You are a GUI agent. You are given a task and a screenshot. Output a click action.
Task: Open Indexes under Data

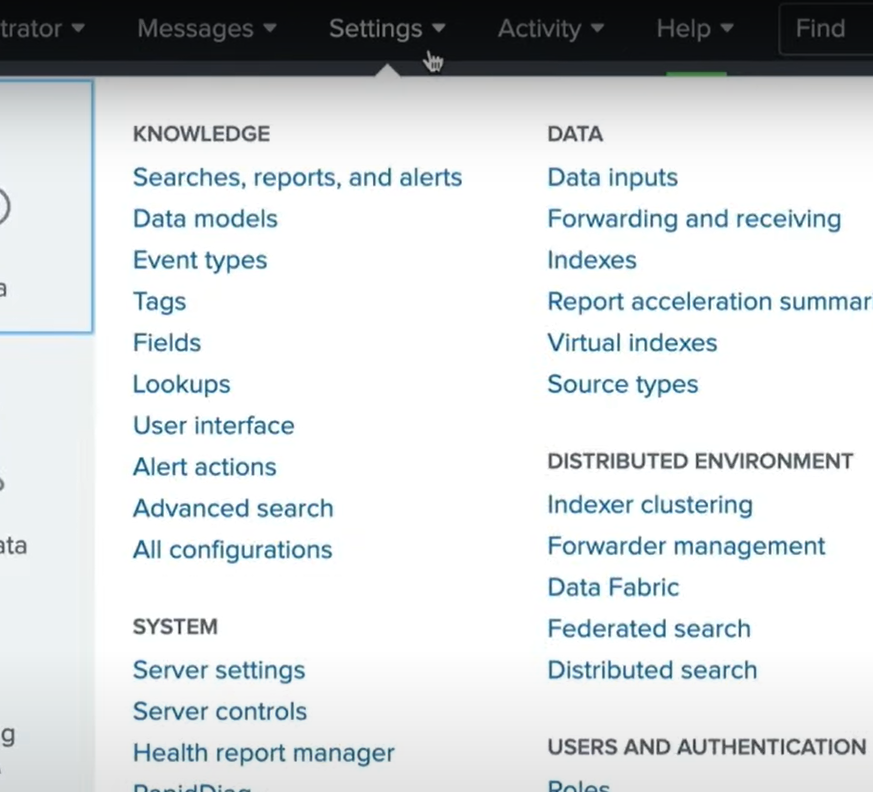tap(591, 261)
